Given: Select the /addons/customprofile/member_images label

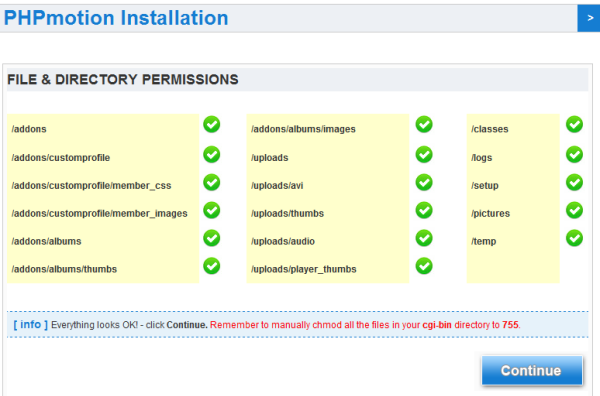Looking at the screenshot, I should 99,213.
